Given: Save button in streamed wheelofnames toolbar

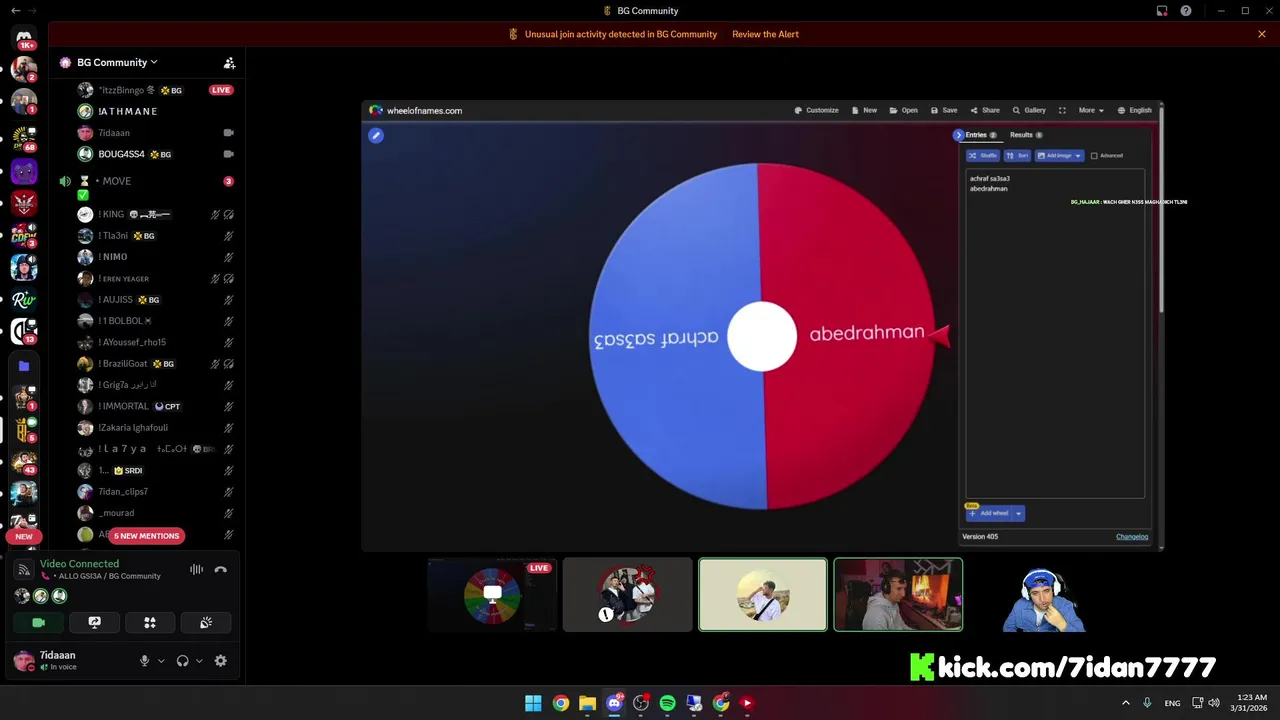Looking at the screenshot, I should tap(943, 110).
